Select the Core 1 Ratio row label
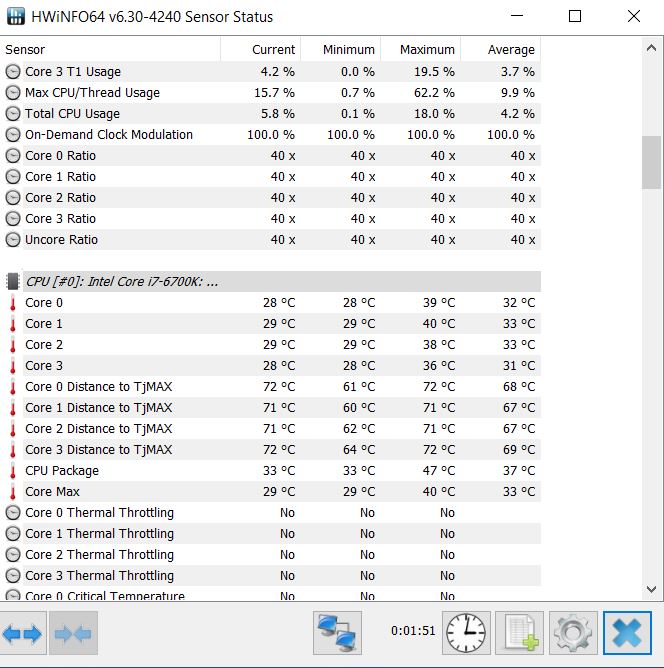 pos(60,176)
